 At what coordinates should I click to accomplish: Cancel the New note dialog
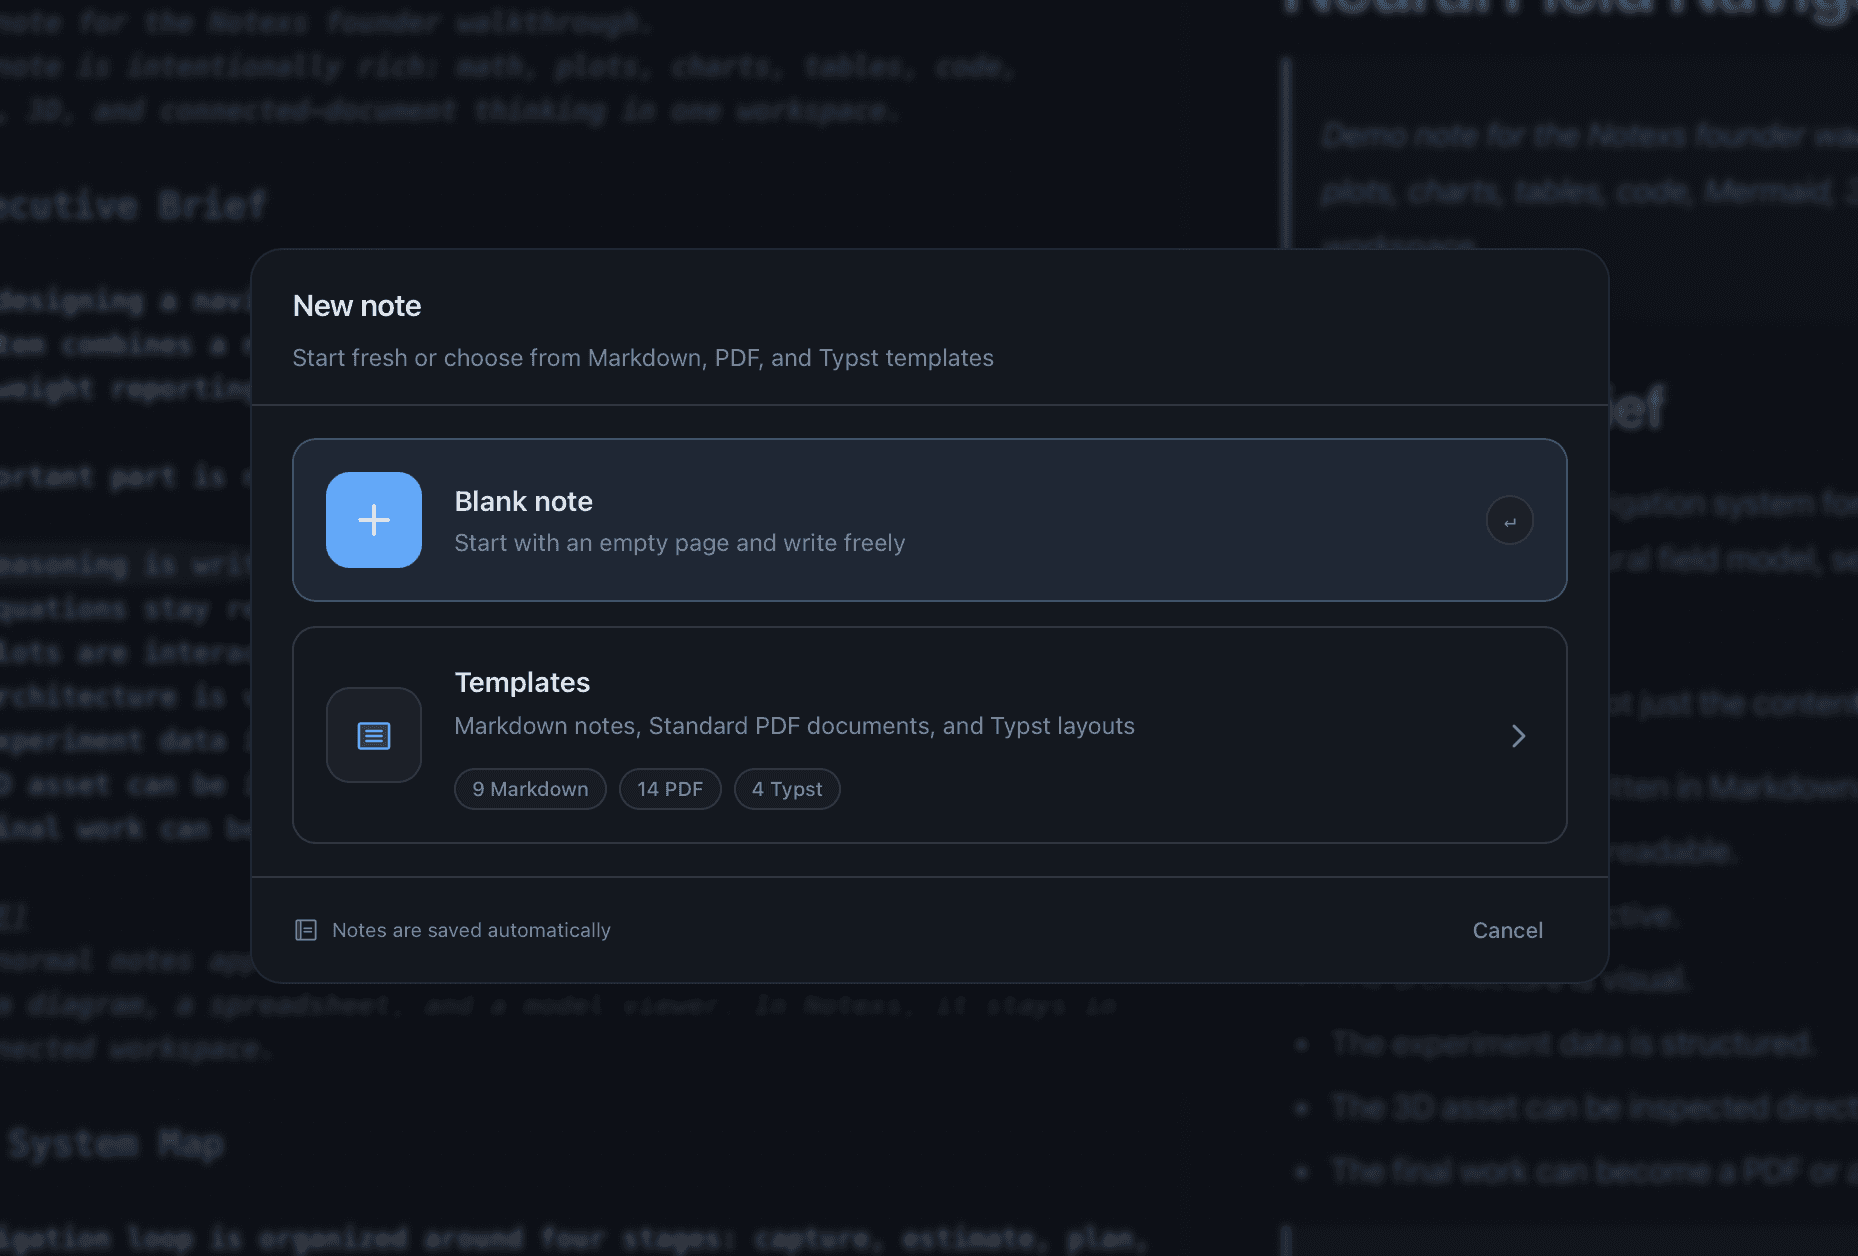click(1507, 931)
